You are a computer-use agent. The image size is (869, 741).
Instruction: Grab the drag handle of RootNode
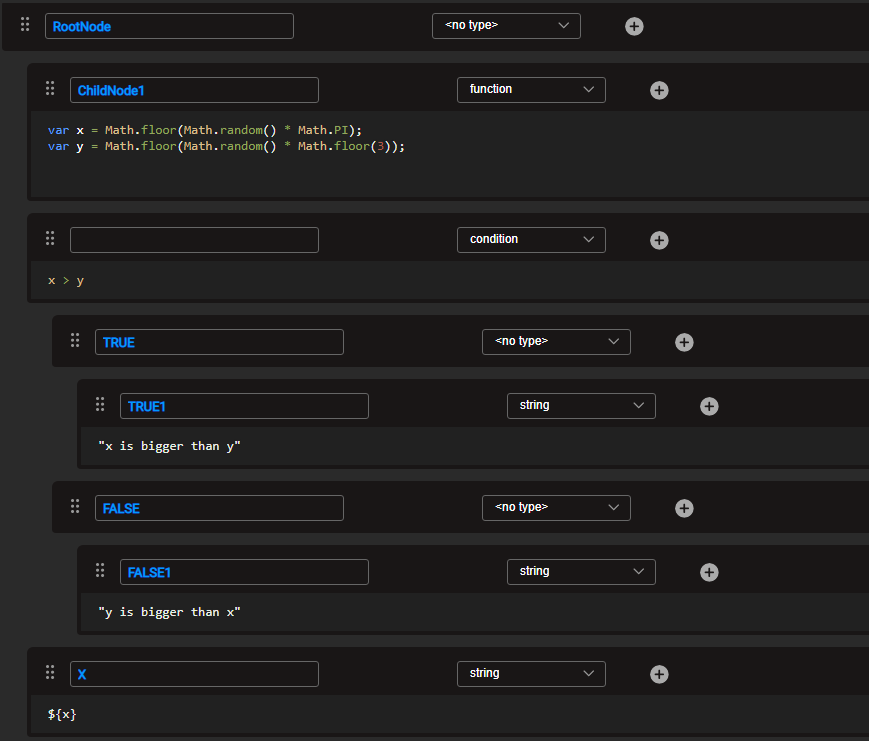(x=25, y=25)
